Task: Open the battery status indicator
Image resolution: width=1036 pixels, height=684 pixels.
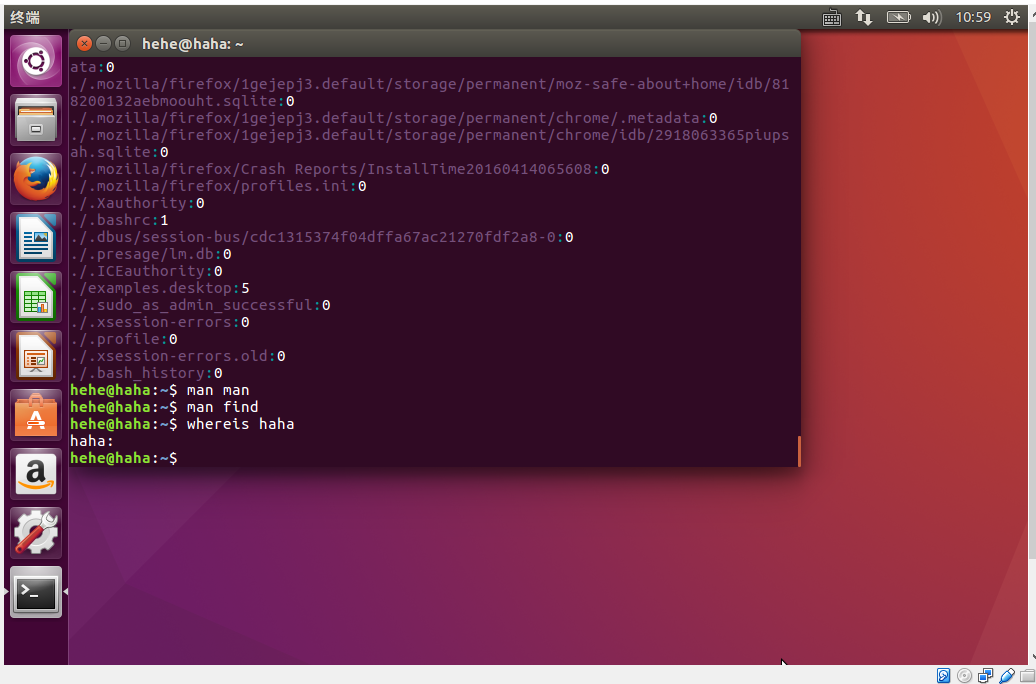Action: tap(899, 17)
